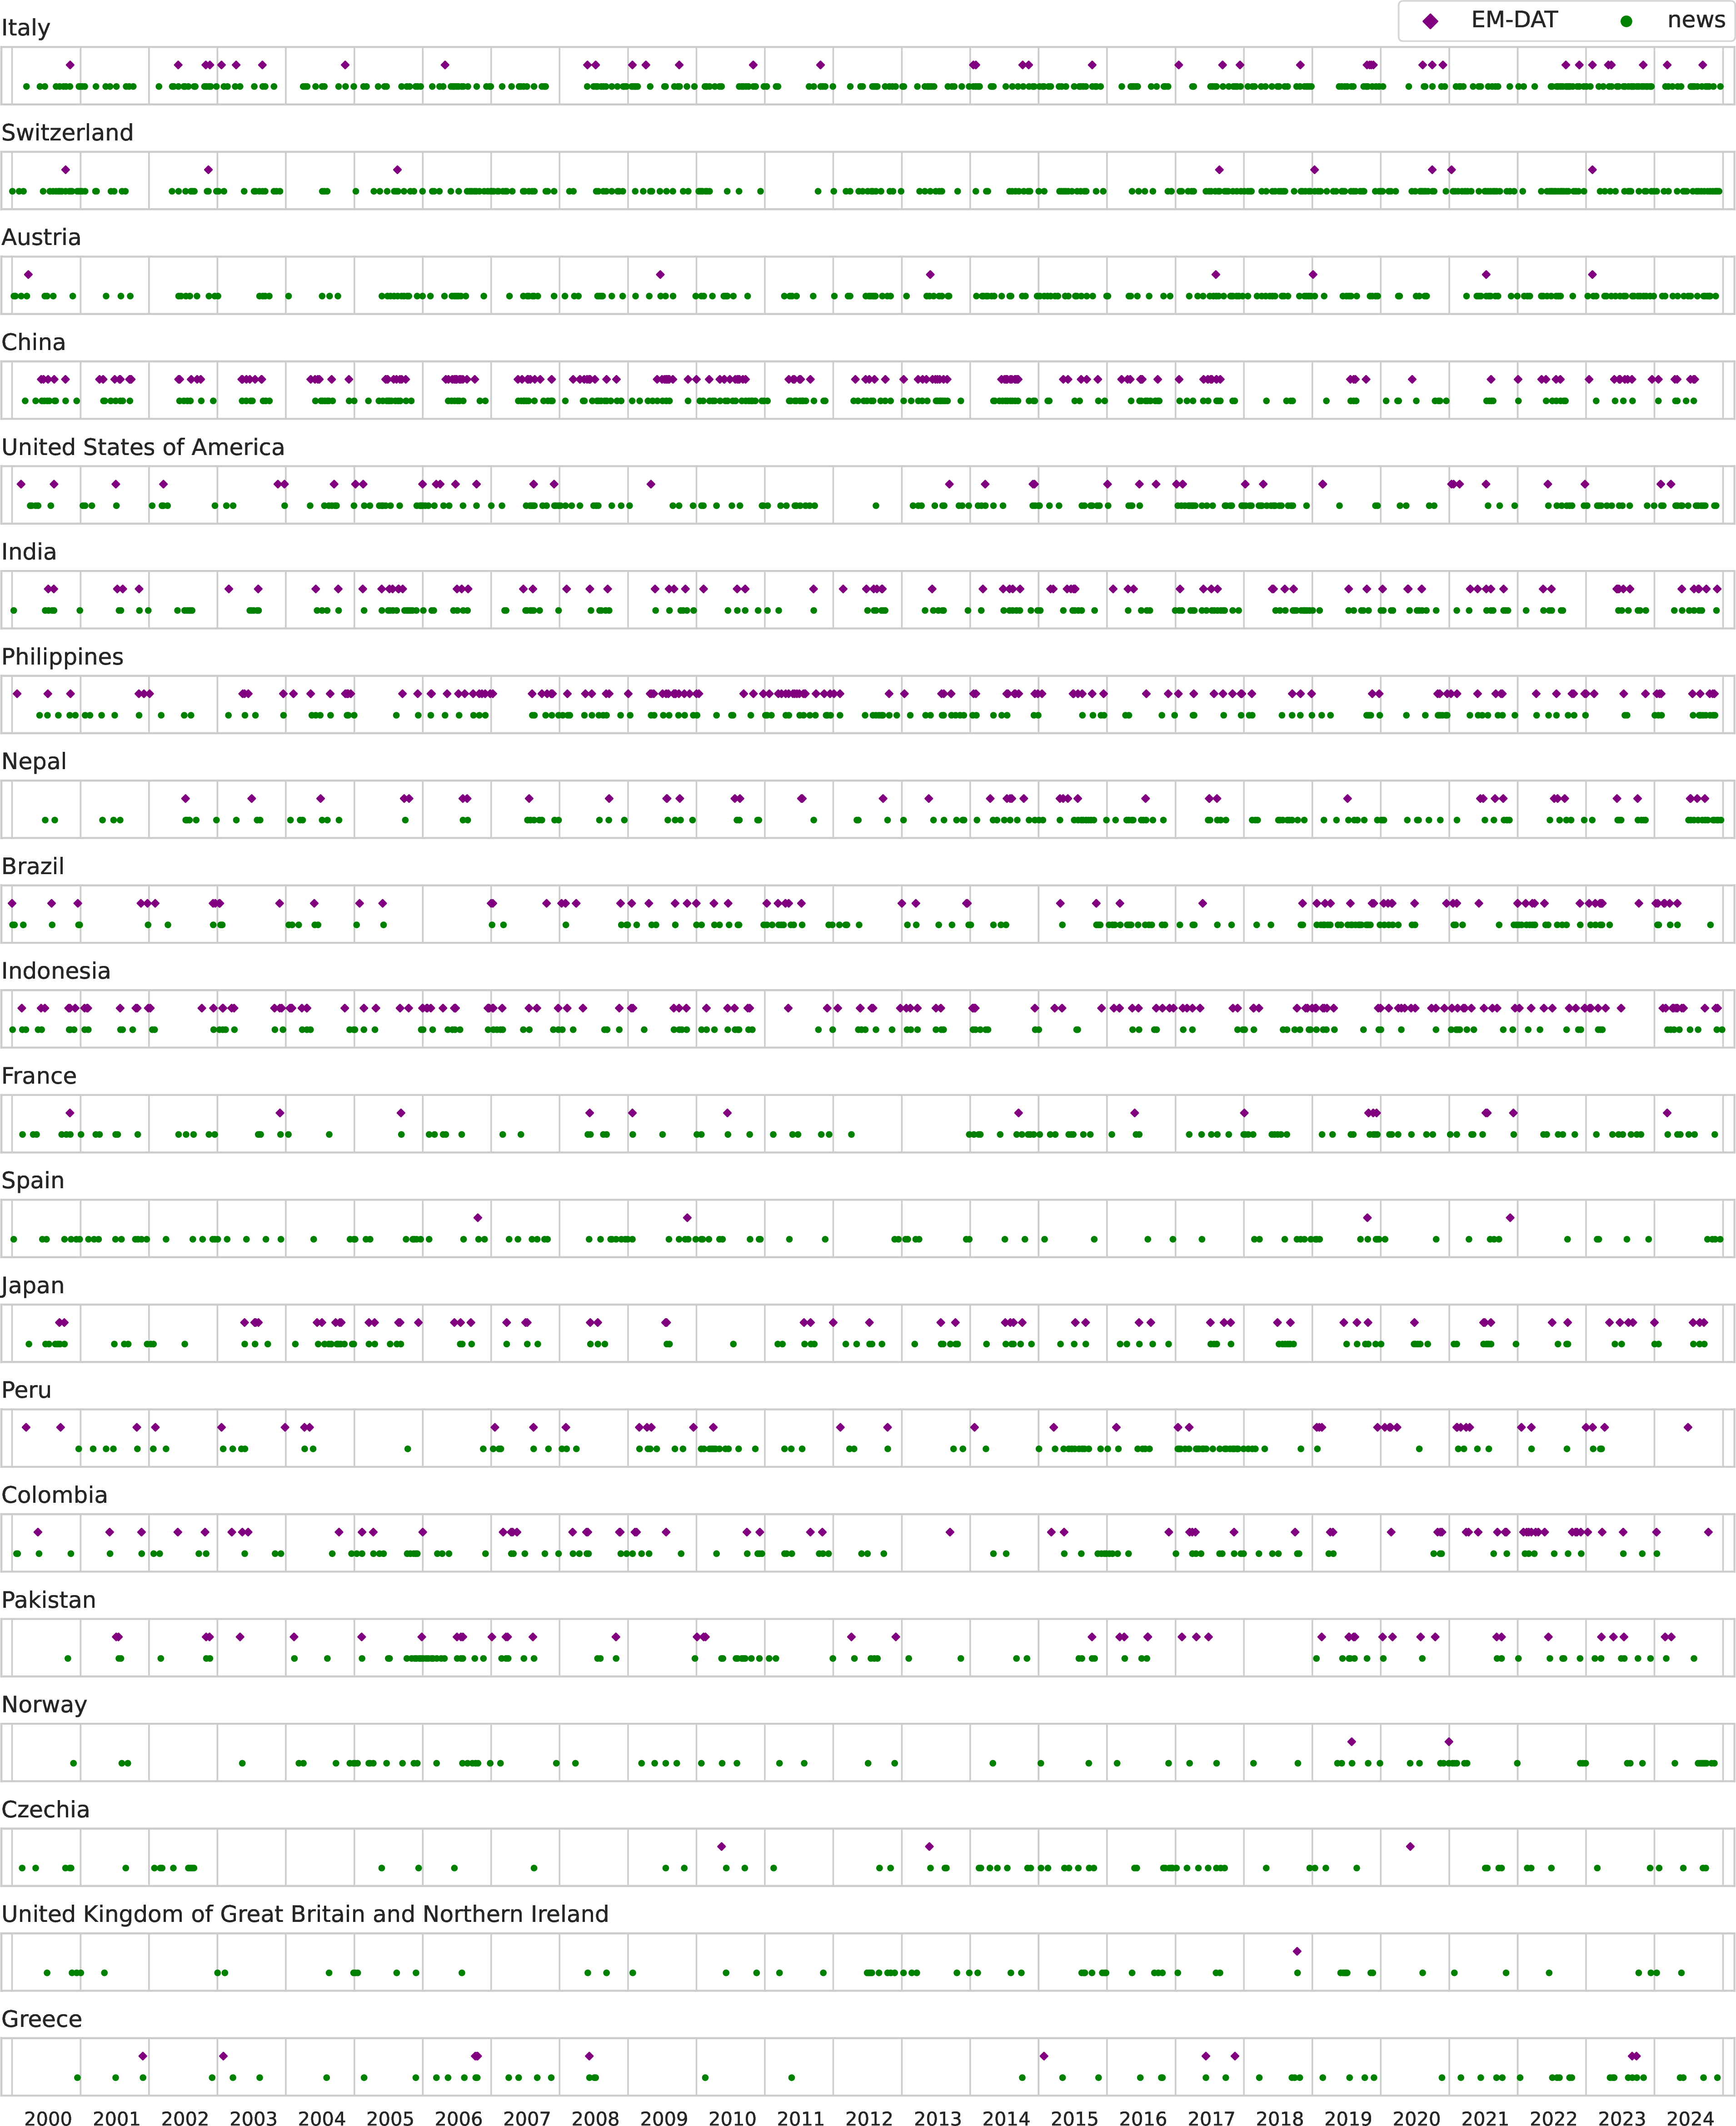The width and height of the screenshot is (1736, 2126).
Task: Click the 2024 x-axis tick label
Action: [1690, 2118]
